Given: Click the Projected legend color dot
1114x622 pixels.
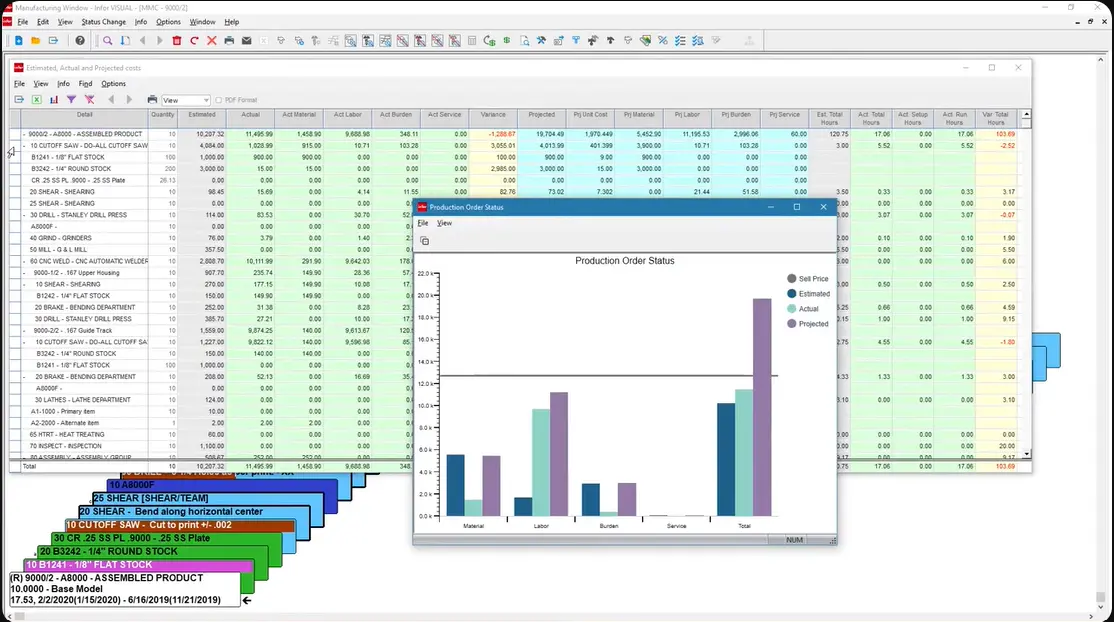Looking at the screenshot, I should coord(791,324).
